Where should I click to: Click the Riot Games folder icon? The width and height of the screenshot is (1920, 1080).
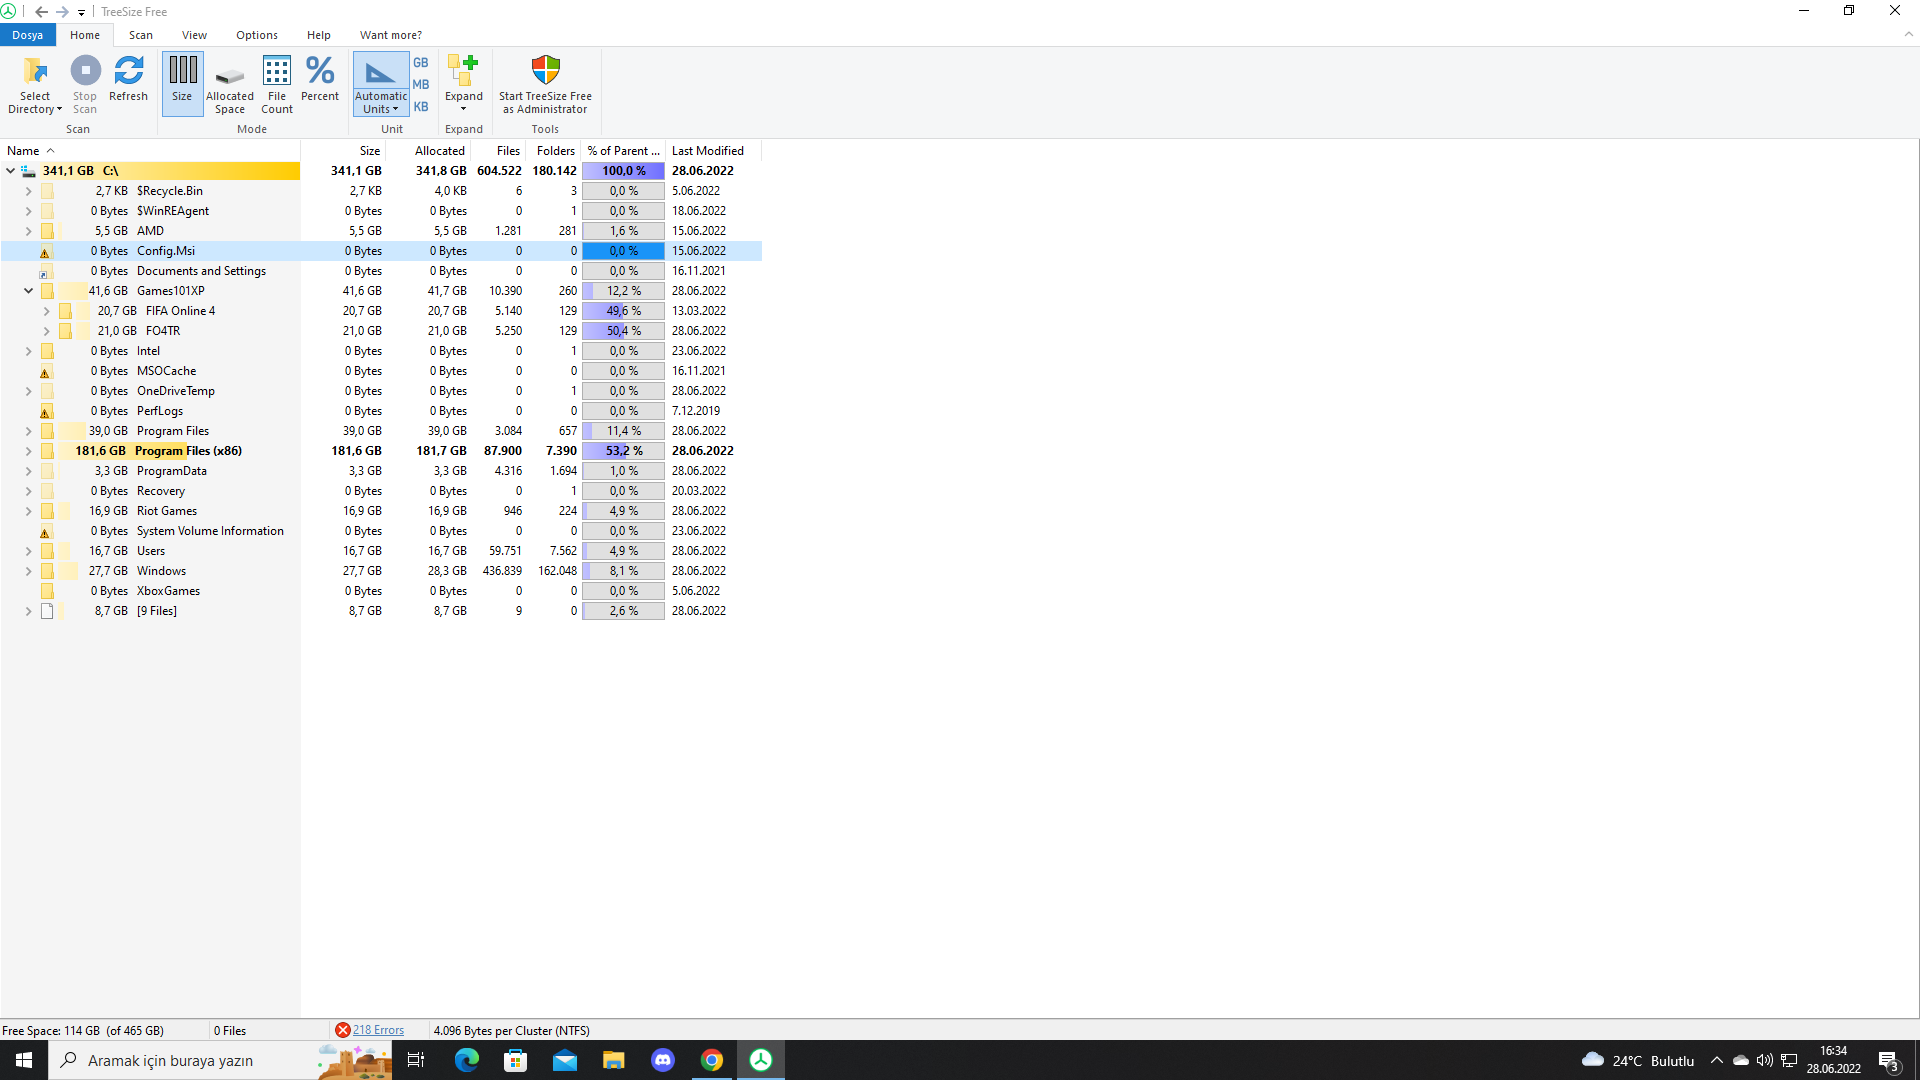pyautogui.click(x=47, y=511)
